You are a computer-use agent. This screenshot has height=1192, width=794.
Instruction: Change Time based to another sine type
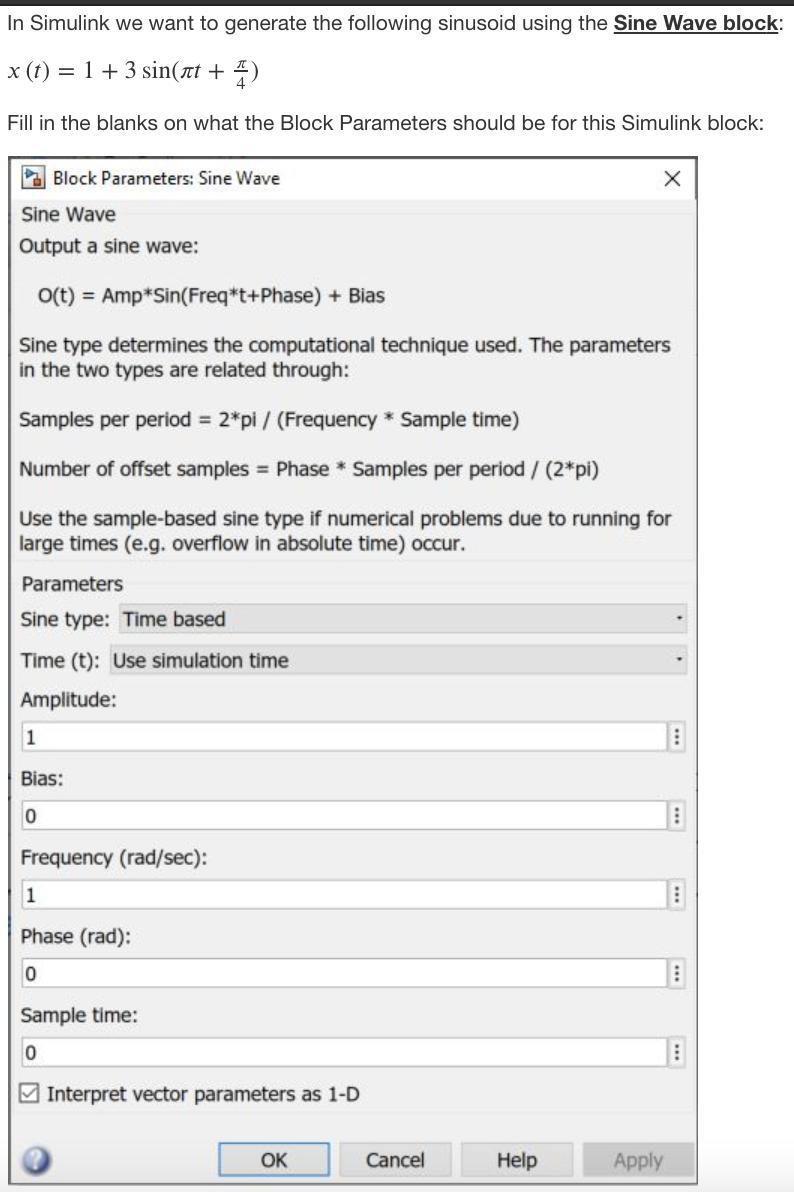(x=681, y=619)
